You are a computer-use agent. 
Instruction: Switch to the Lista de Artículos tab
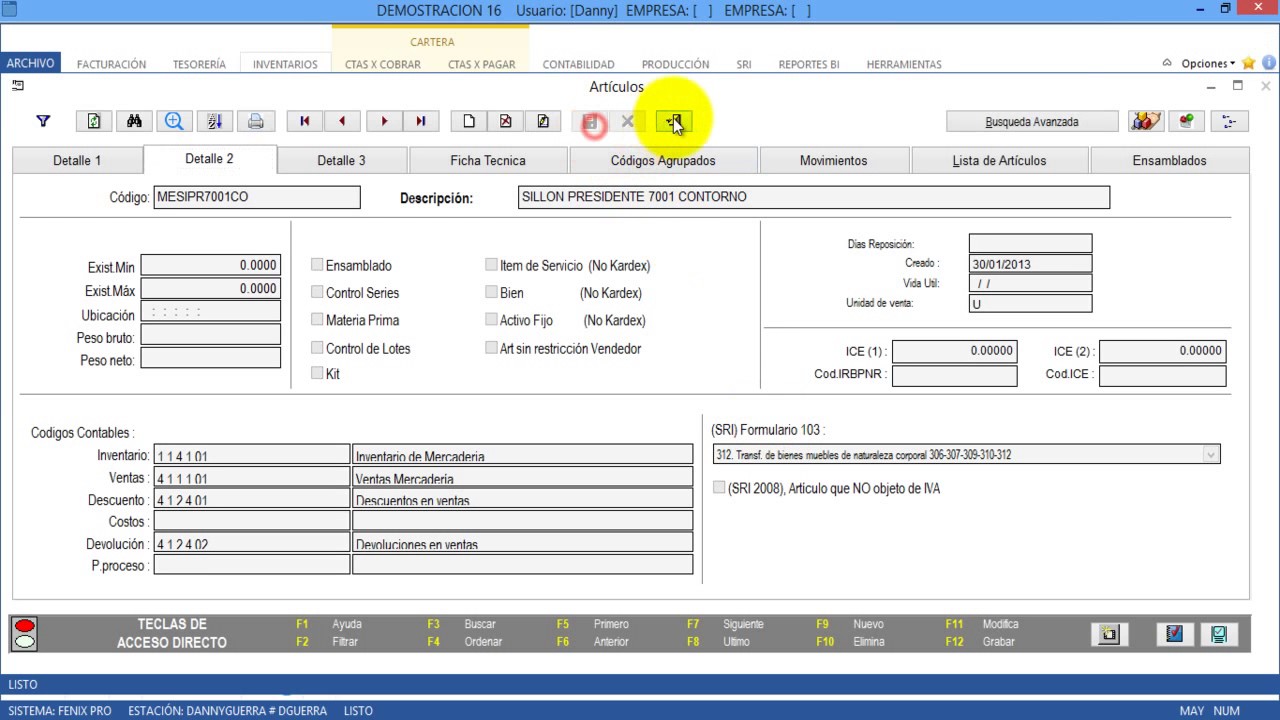pyautogui.click(x=999, y=160)
